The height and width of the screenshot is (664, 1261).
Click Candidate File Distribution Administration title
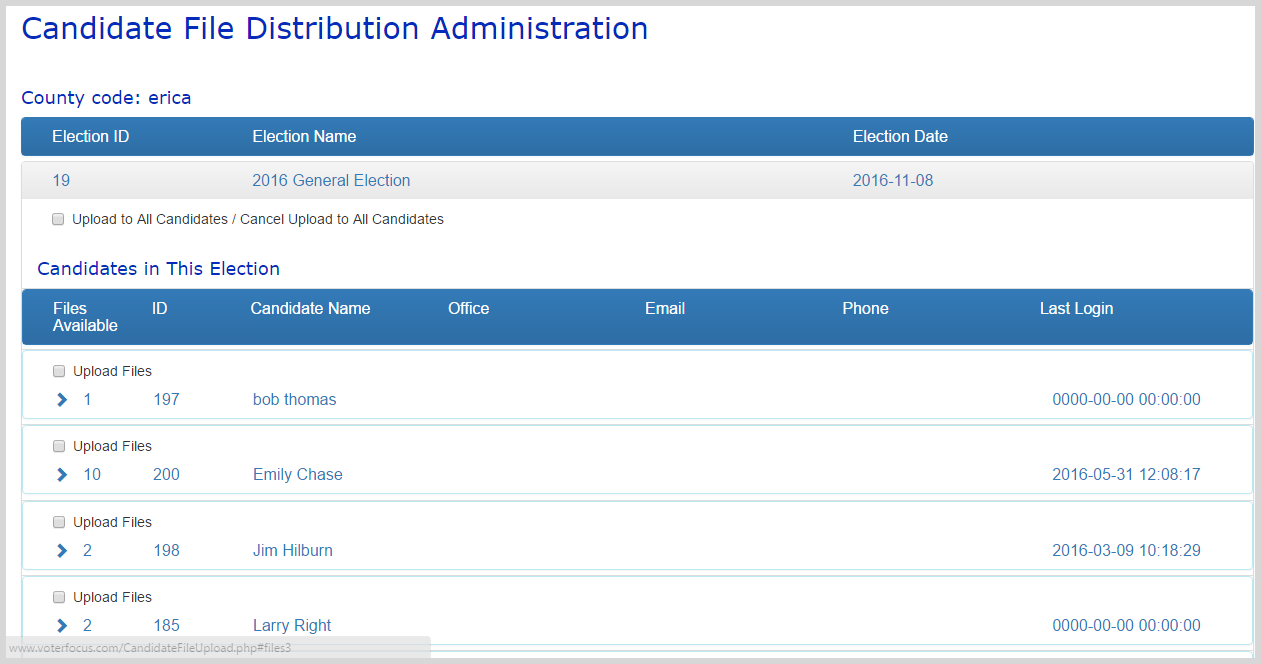click(335, 28)
